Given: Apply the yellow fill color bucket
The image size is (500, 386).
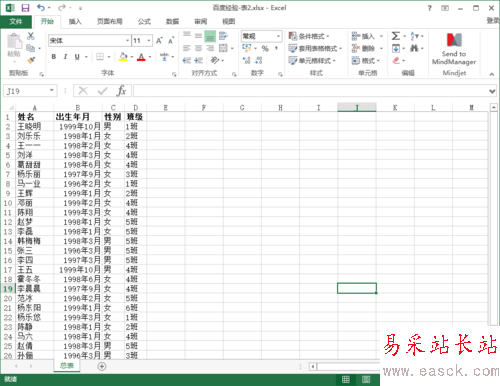Looking at the screenshot, I should click(x=123, y=57).
